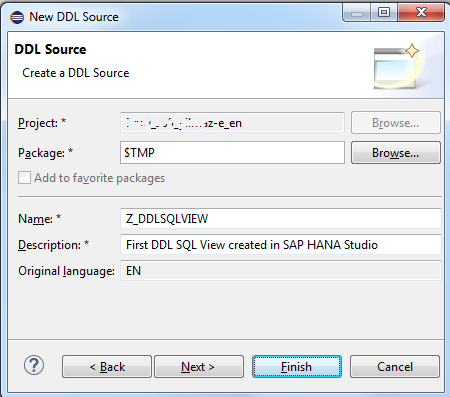Viewport: 450px width, 397px height.
Task: Click the Original language field EN
Action: click(281, 271)
